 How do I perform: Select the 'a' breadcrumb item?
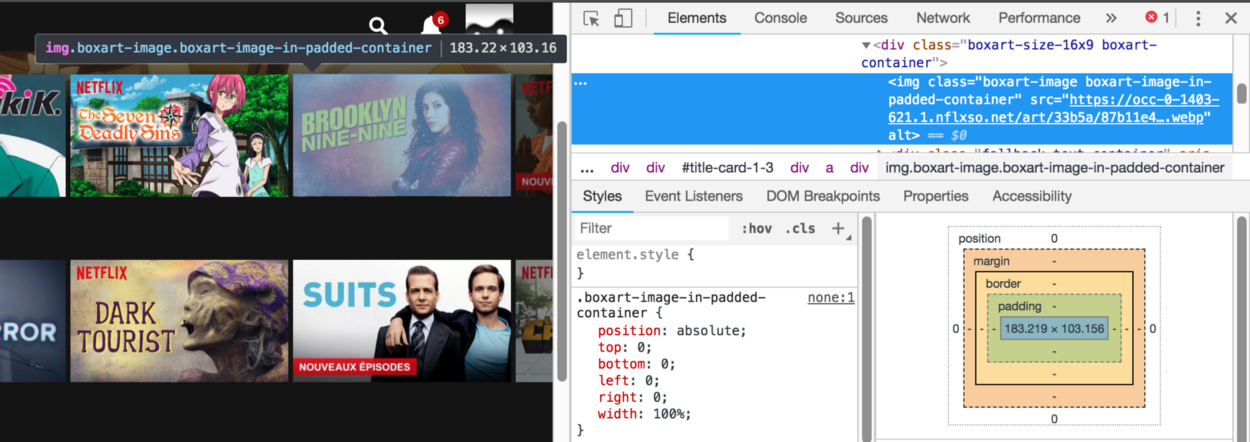pyautogui.click(x=829, y=168)
